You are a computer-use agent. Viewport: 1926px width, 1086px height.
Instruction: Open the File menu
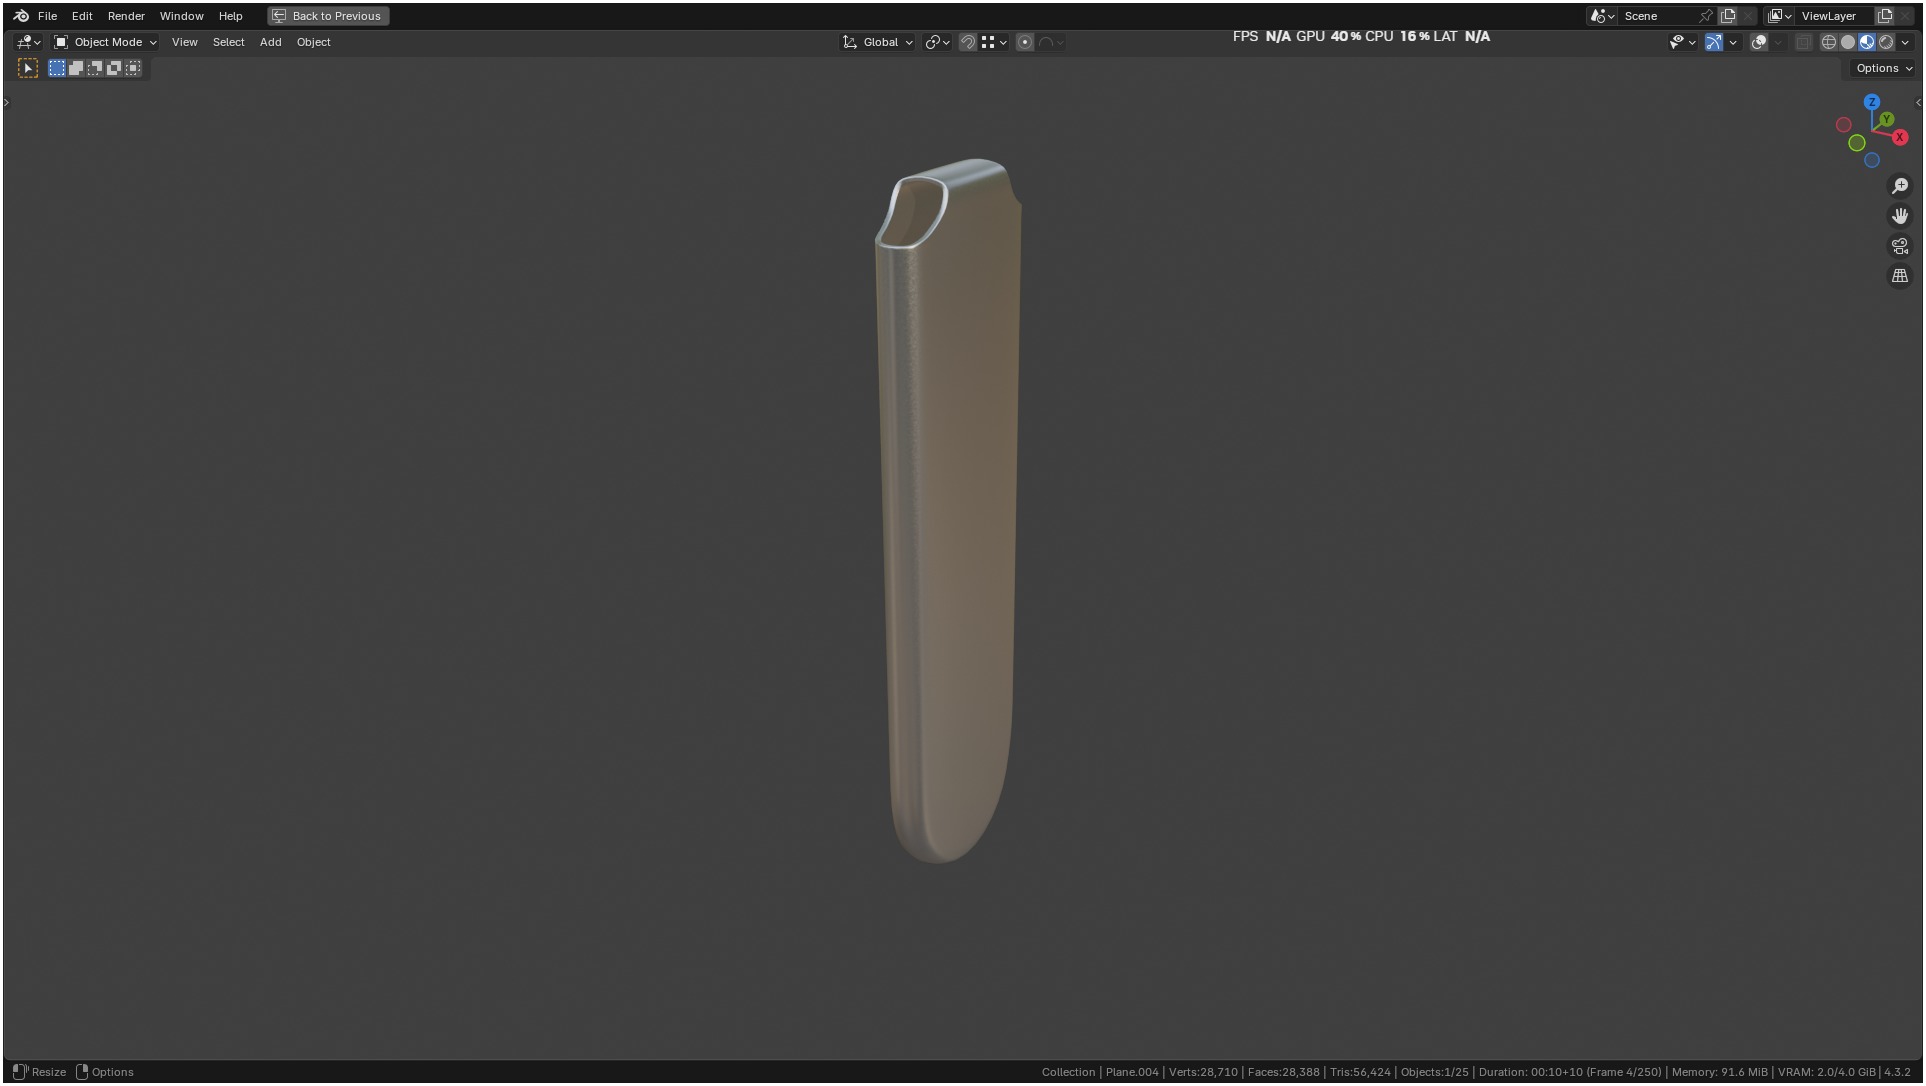(47, 16)
